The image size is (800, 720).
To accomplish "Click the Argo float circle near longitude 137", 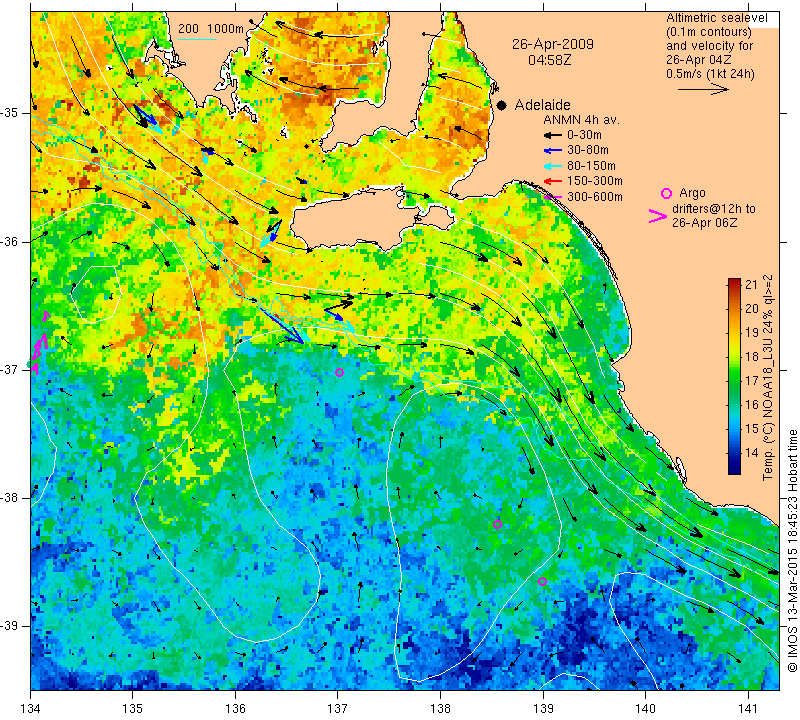I will 339,373.
